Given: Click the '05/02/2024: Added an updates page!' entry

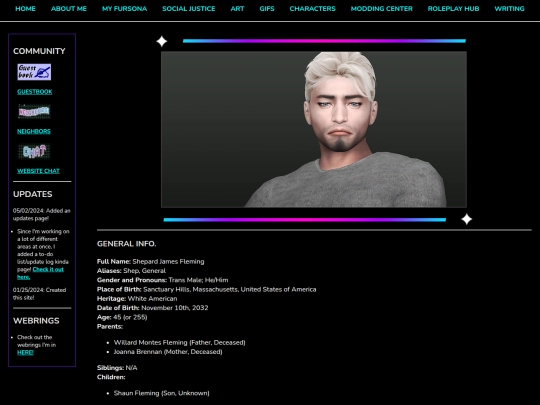Looking at the screenshot, I should [42, 215].
